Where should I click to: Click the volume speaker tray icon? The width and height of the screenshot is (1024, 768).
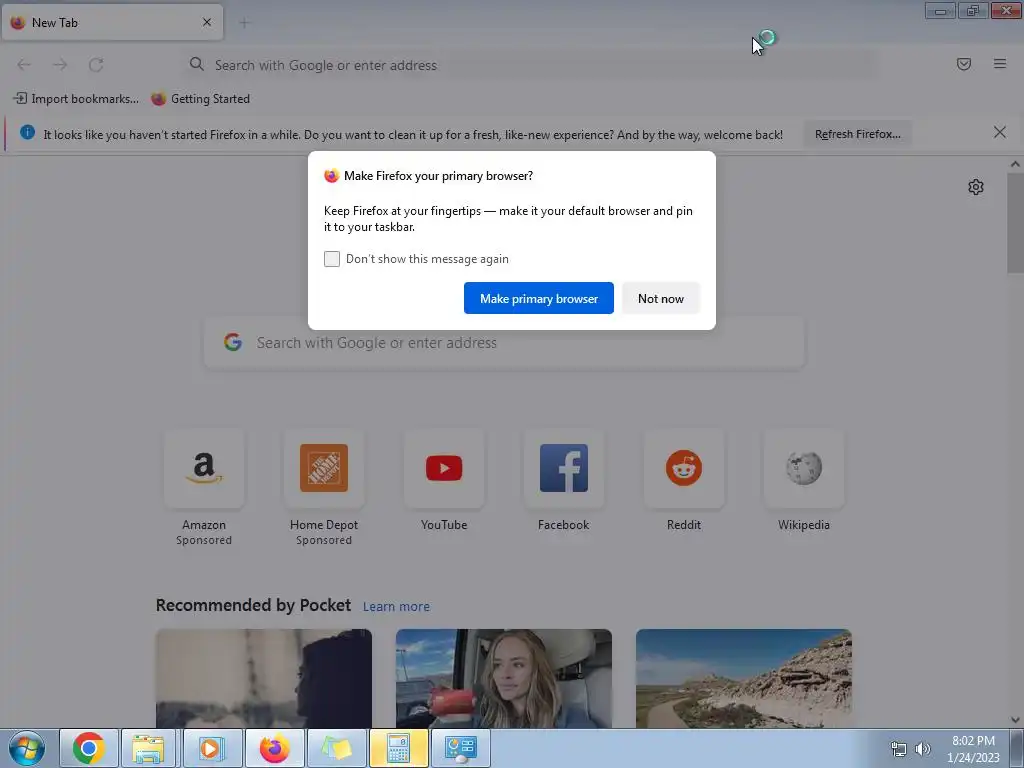tap(923, 749)
